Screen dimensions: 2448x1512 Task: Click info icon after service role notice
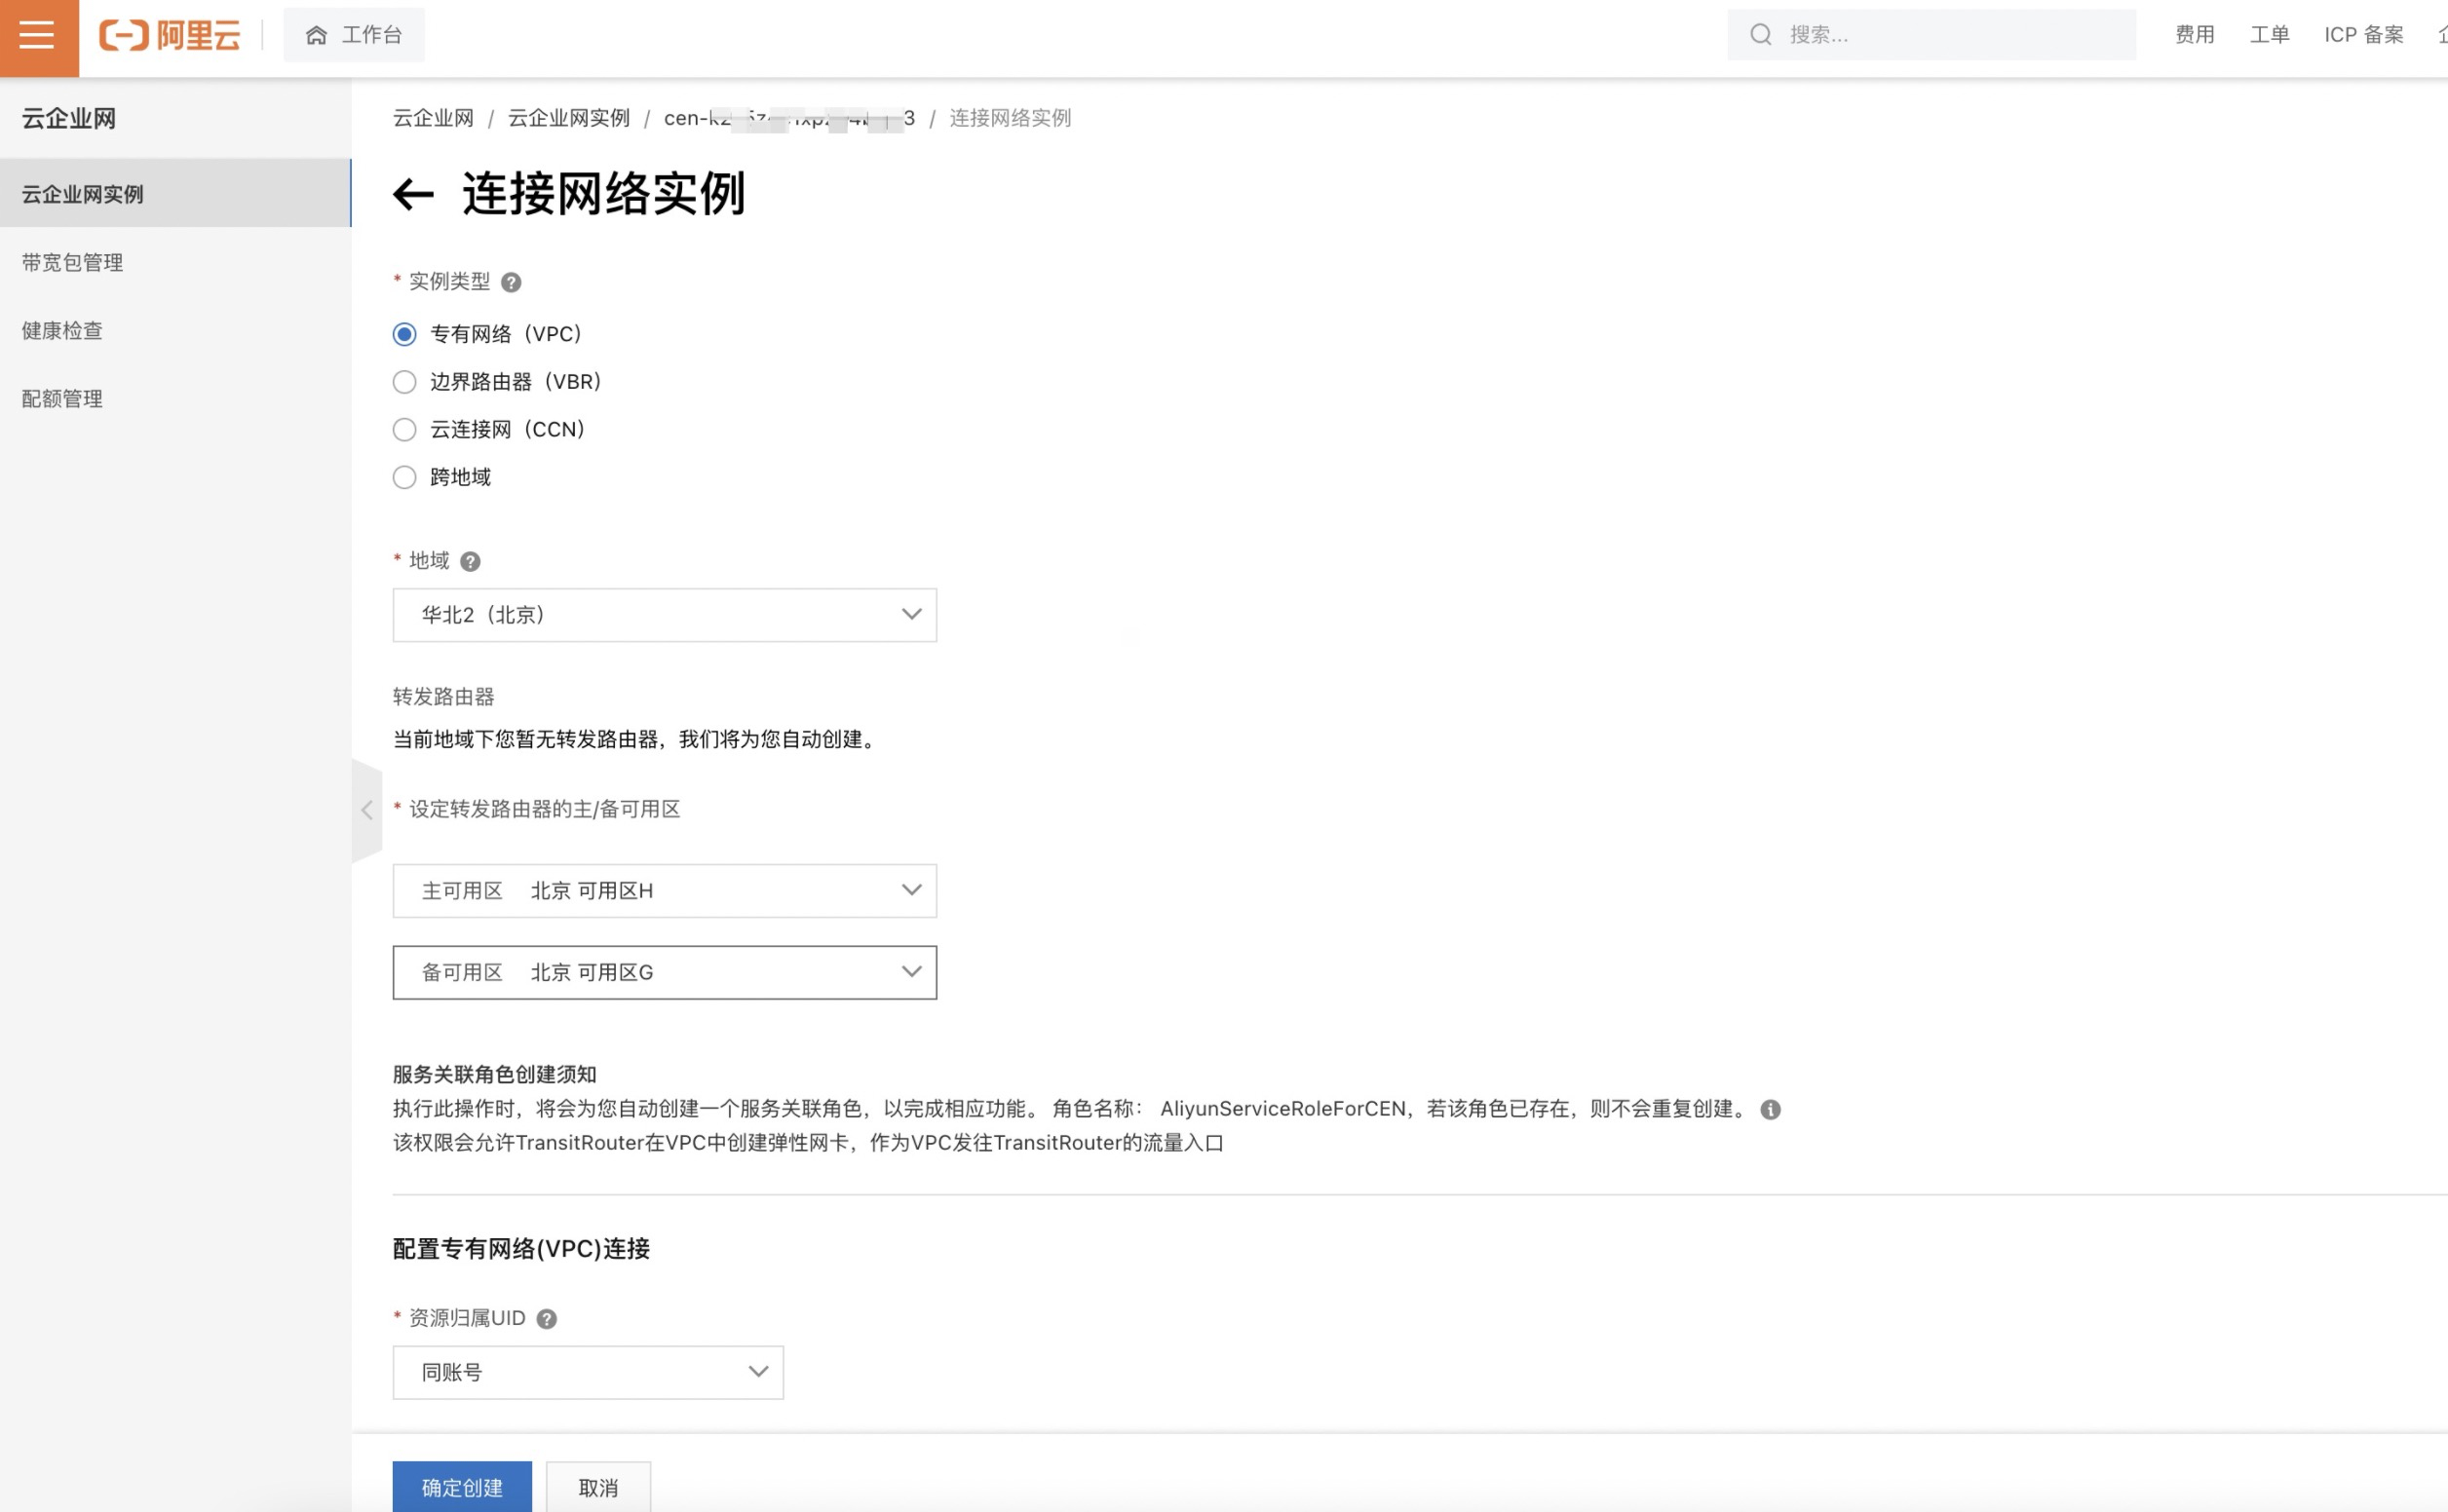pos(1770,1110)
